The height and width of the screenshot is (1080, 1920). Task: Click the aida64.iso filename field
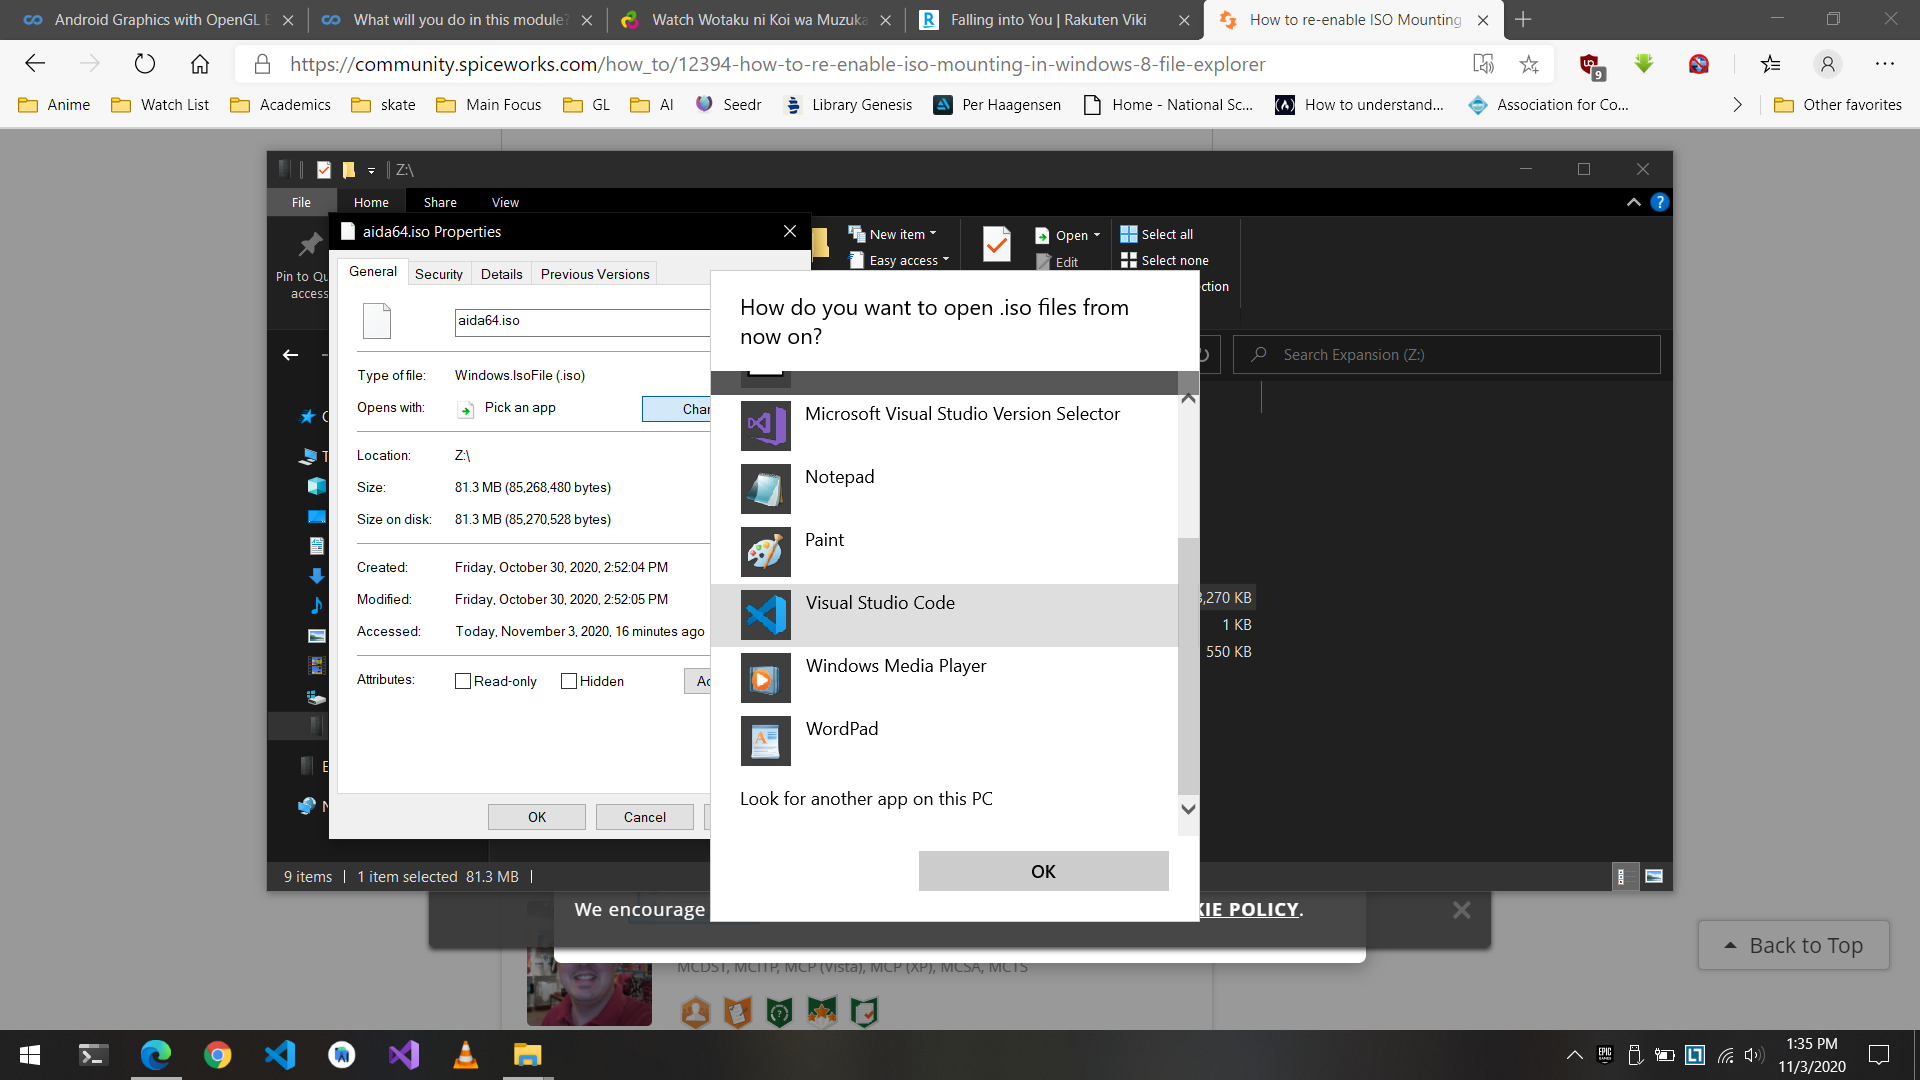pos(582,321)
